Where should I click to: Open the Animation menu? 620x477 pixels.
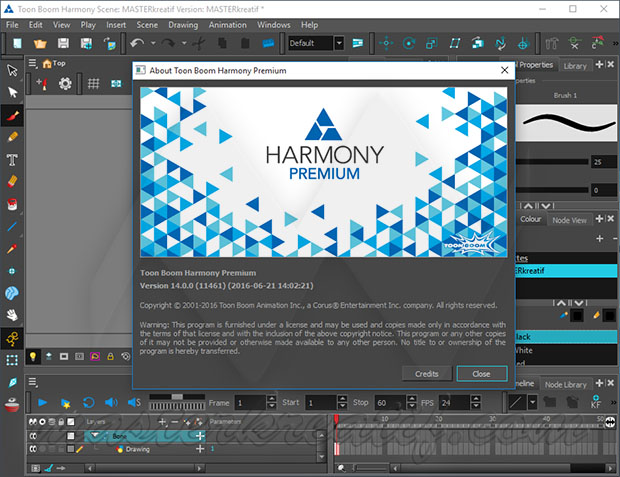(228, 25)
